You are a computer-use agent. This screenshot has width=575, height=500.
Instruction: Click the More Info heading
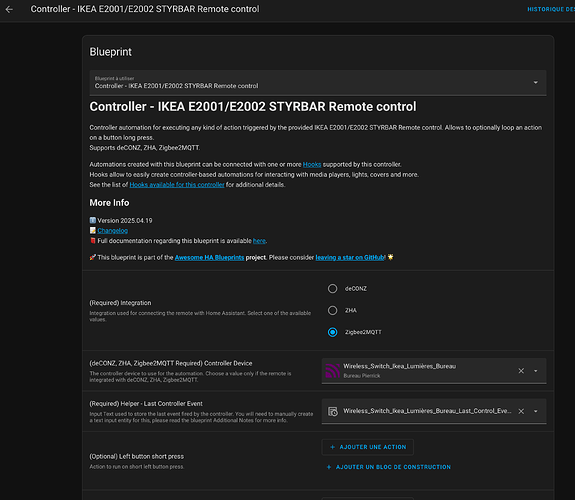point(109,202)
